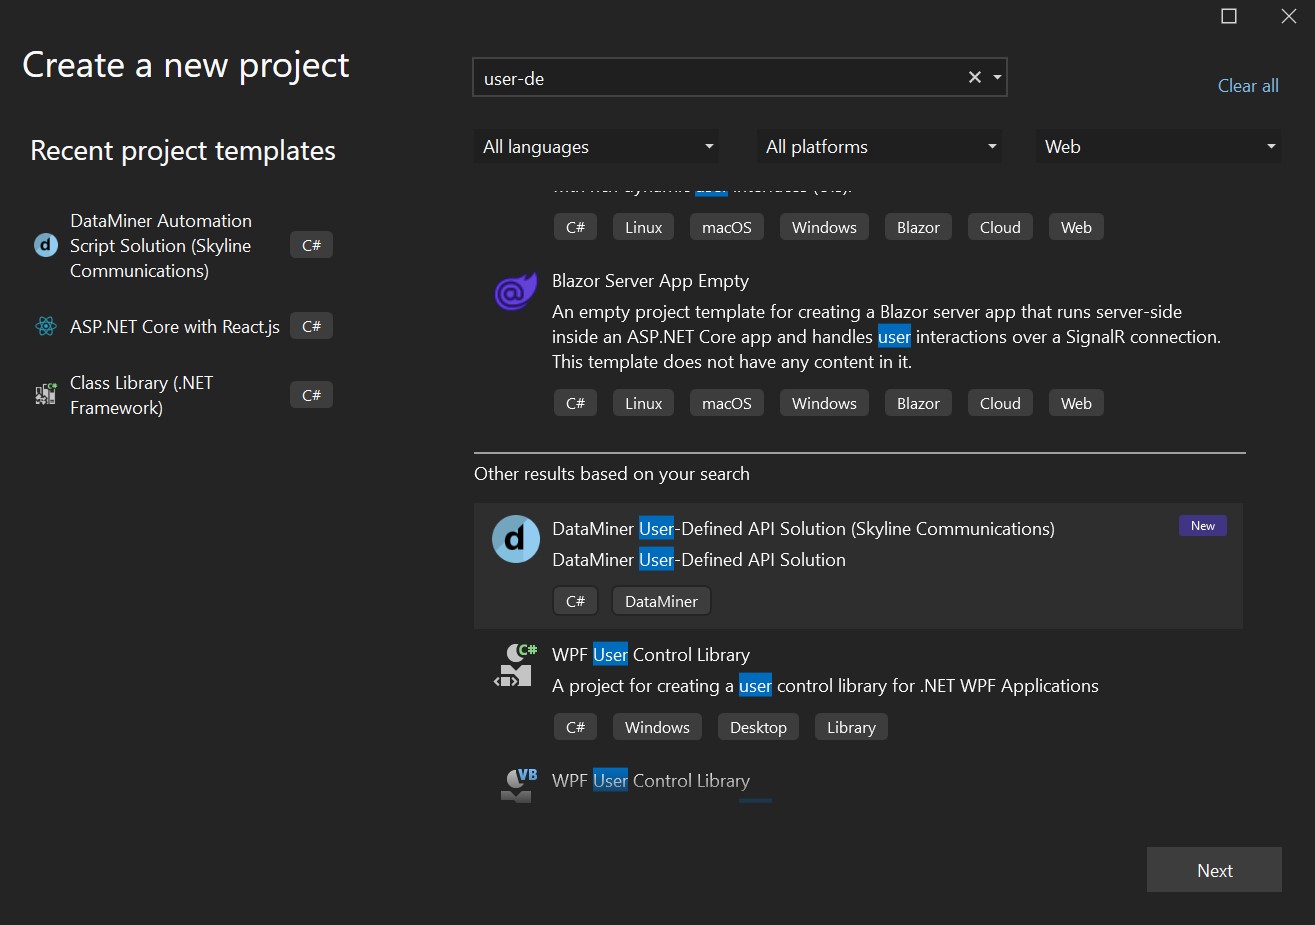Click macOS tag under Blazor Server App Empty

click(x=726, y=403)
